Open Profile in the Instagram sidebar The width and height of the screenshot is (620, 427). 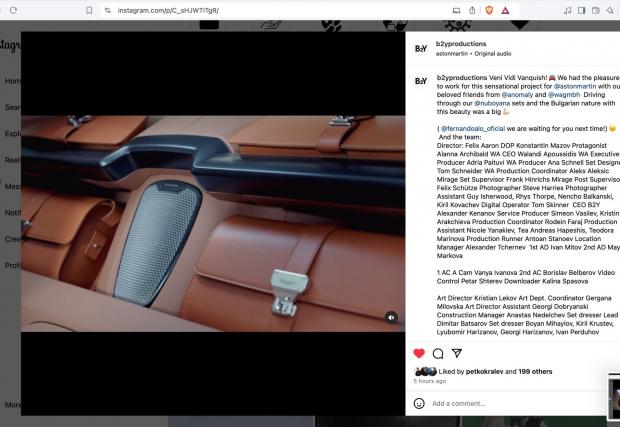pyautogui.click(x=13, y=265)
